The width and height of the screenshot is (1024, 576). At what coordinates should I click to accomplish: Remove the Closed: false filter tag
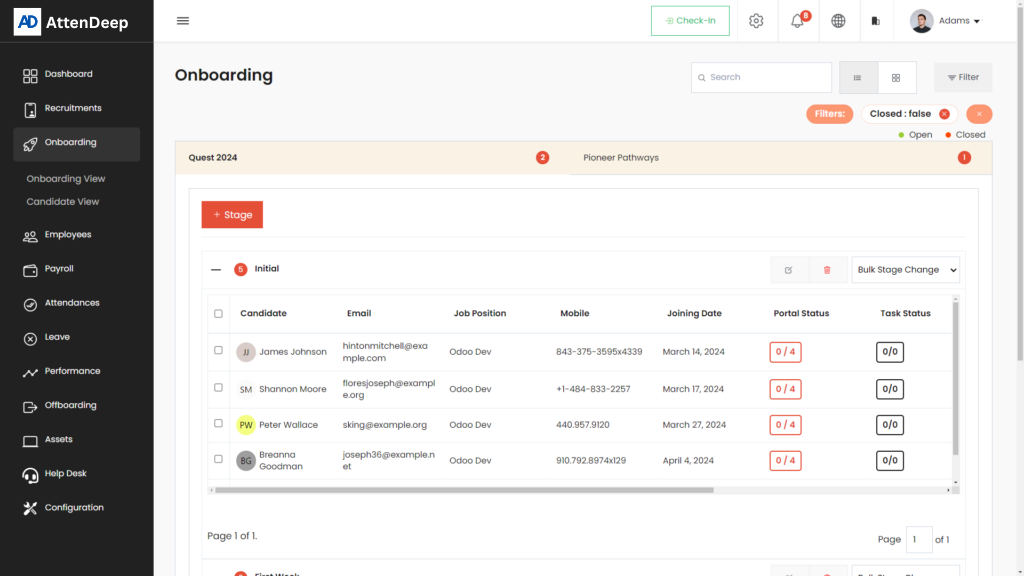pyautogui.click(x=944, y=114)
